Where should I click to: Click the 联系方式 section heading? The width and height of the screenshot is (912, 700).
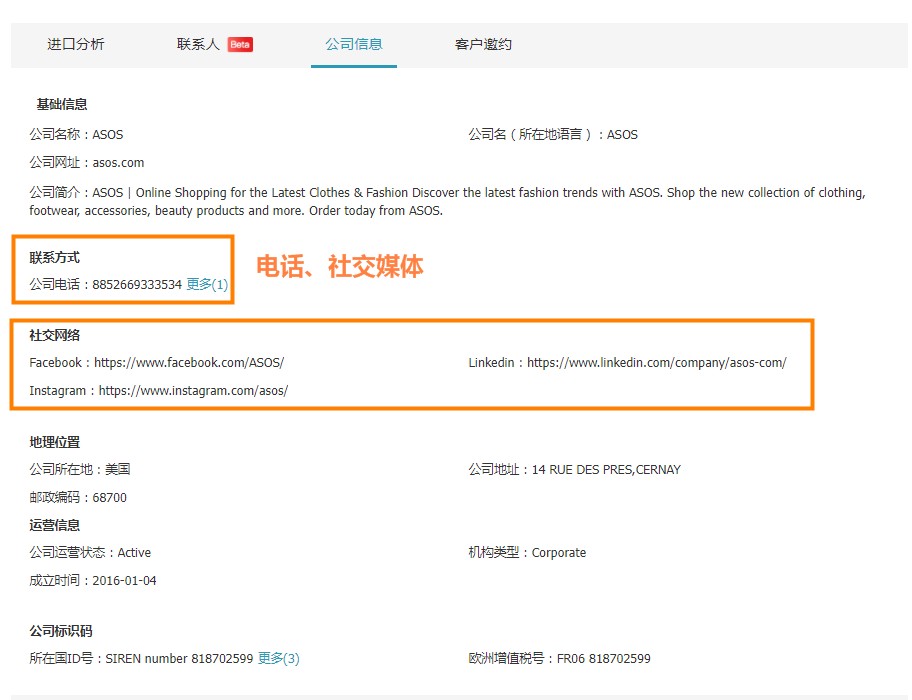coord(55,258)
